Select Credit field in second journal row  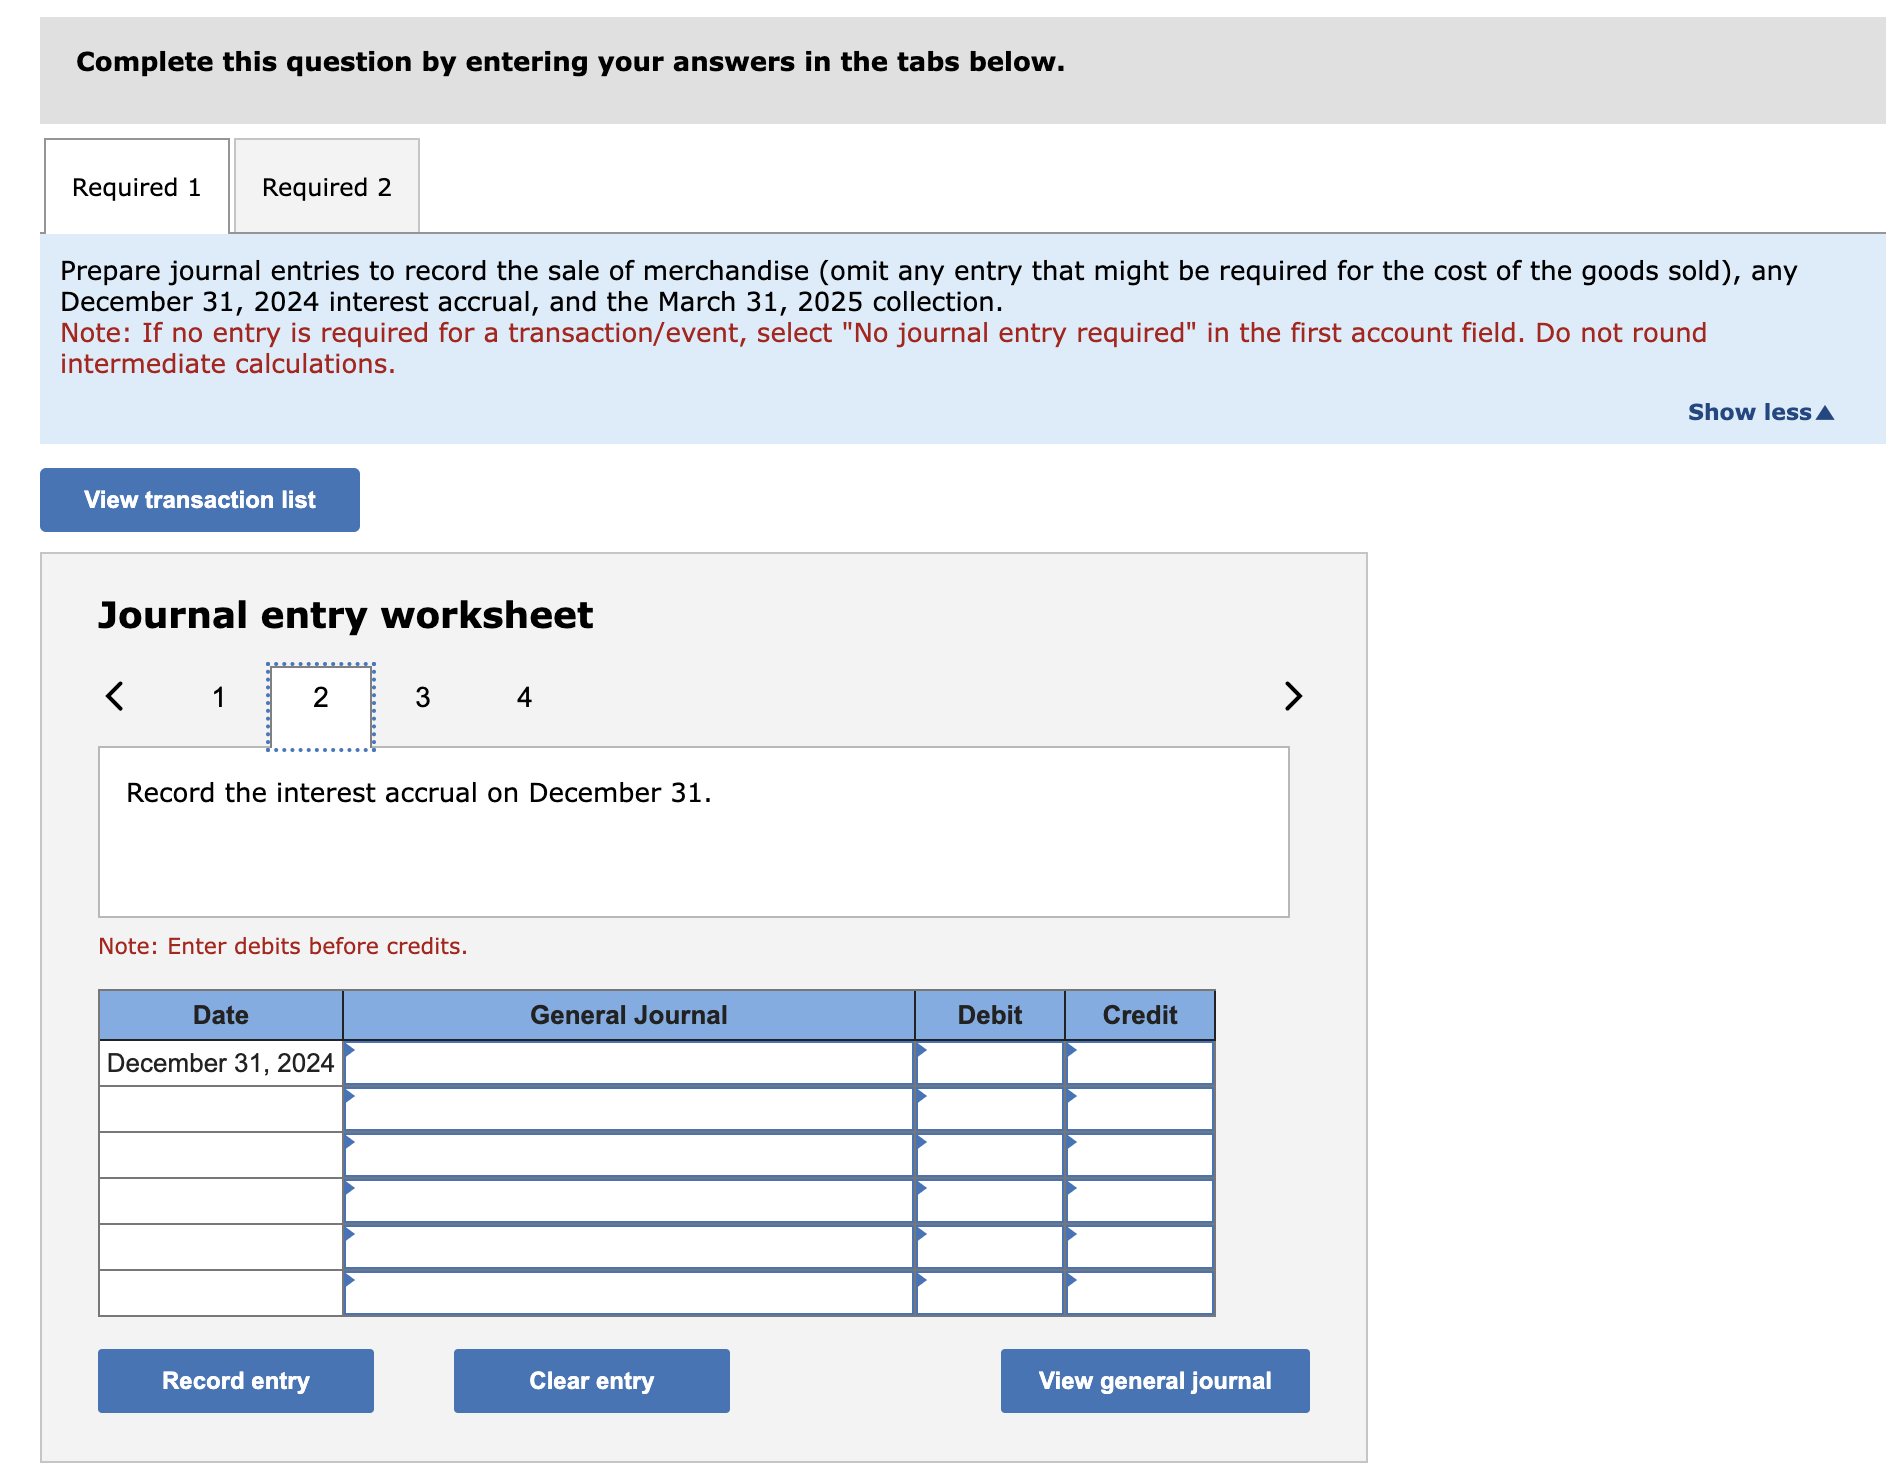[x=1140, y=1109]
